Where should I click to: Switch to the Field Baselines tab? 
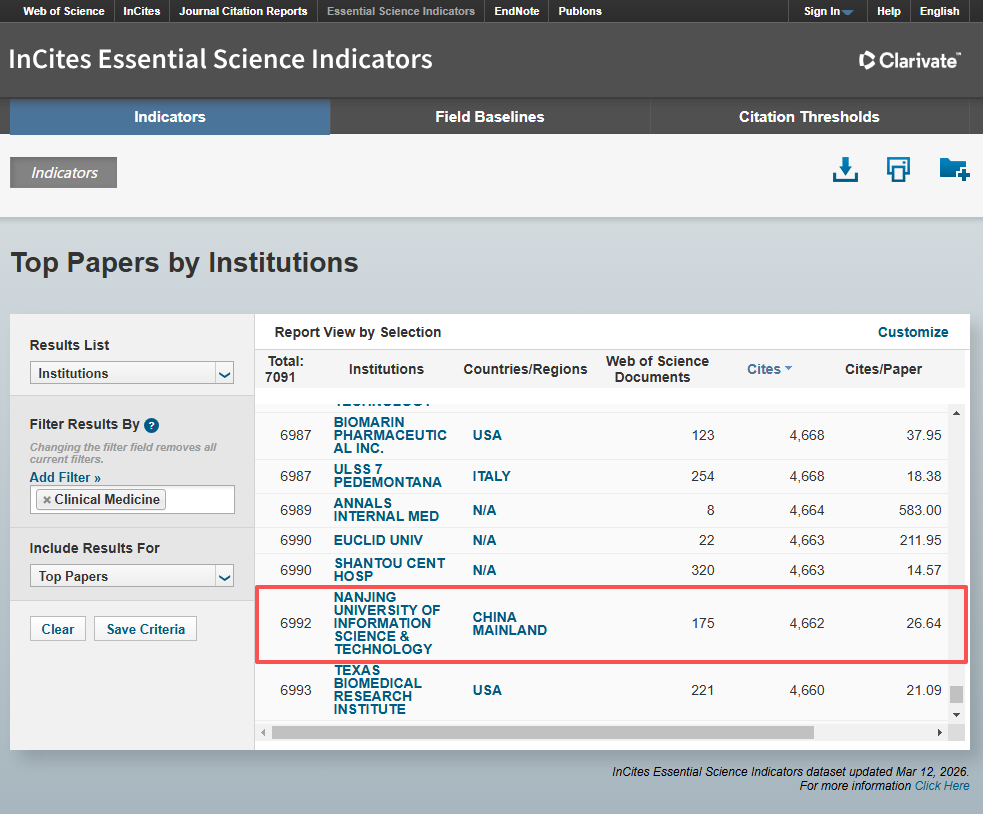tap(489, 117)
